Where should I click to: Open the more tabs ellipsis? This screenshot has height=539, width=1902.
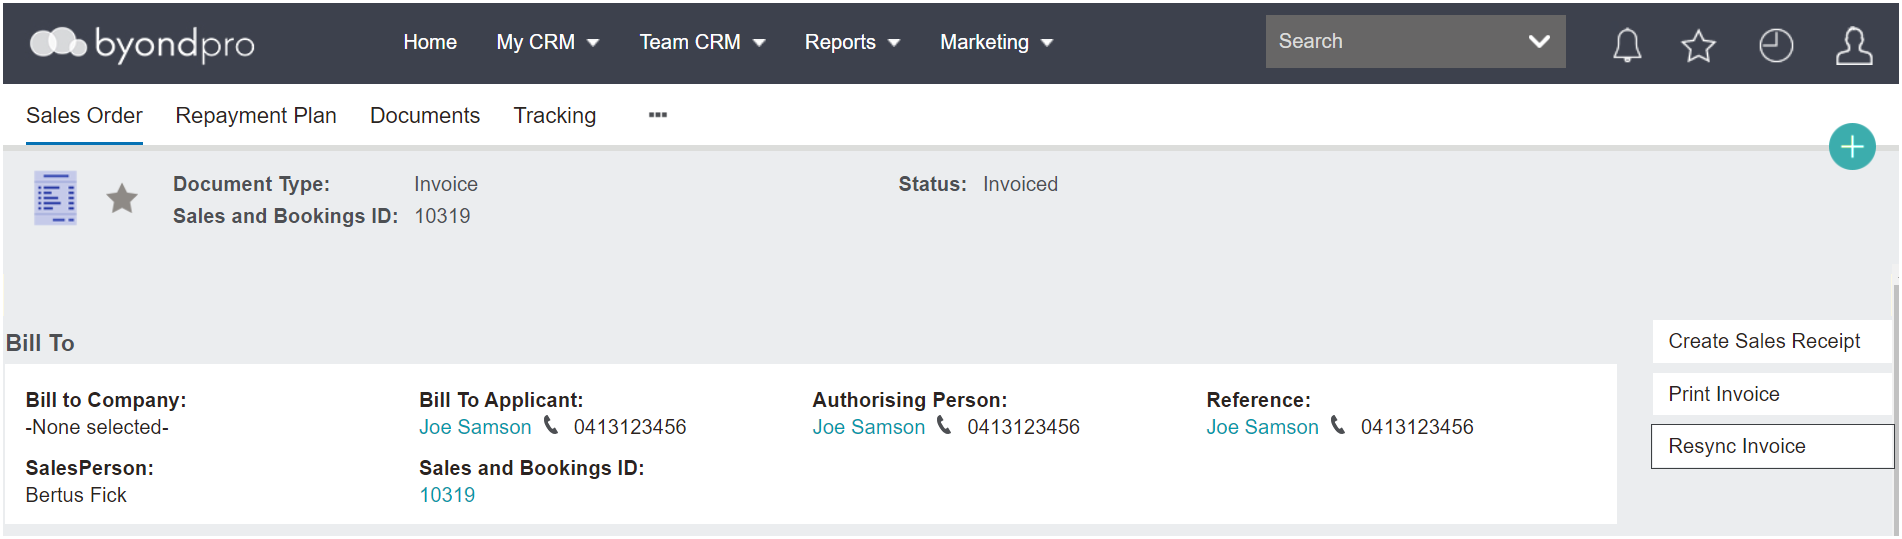pos(657,115)
